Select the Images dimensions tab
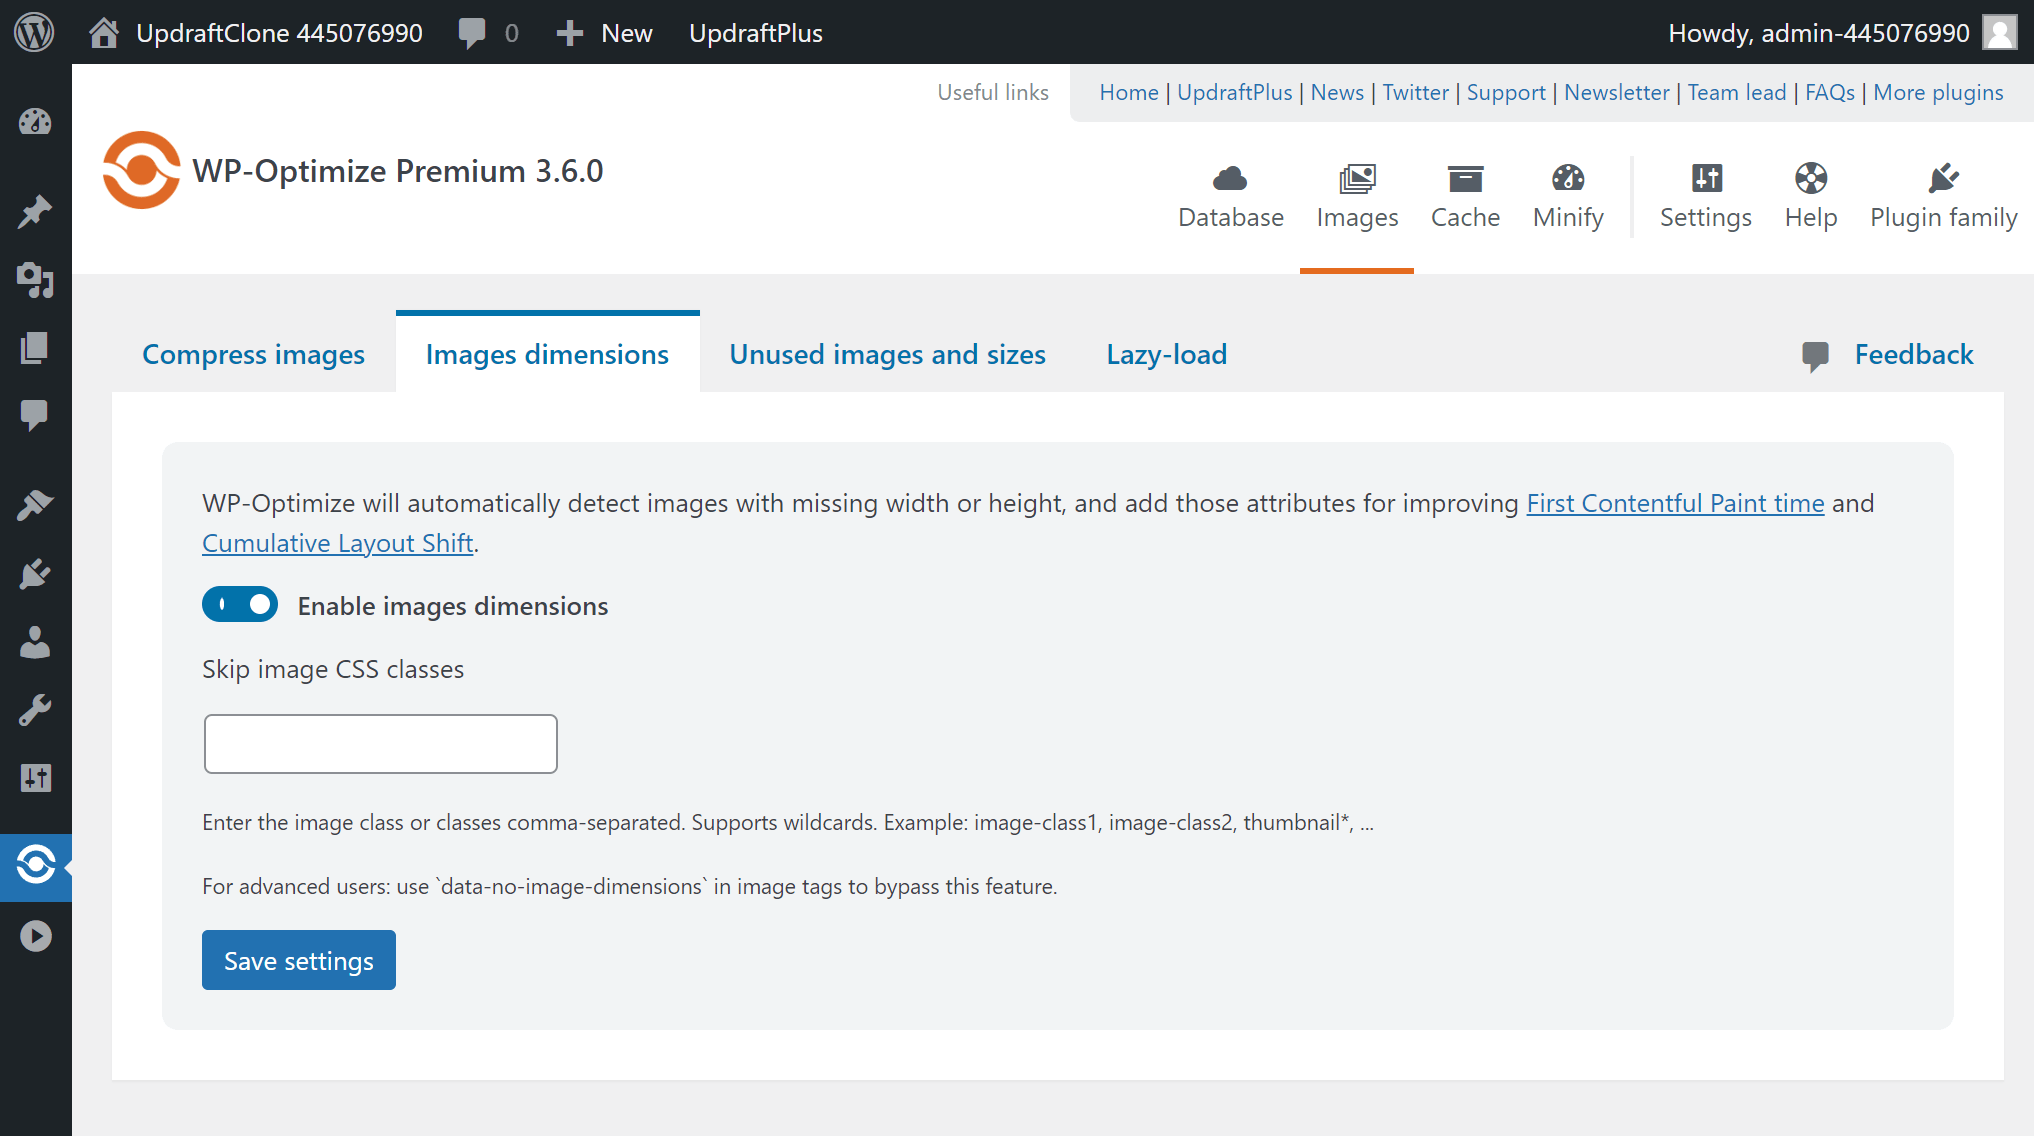Image resolution: width=2034 pixels, height=1136 pixels. pyautogui.click(x=547, y=354)
